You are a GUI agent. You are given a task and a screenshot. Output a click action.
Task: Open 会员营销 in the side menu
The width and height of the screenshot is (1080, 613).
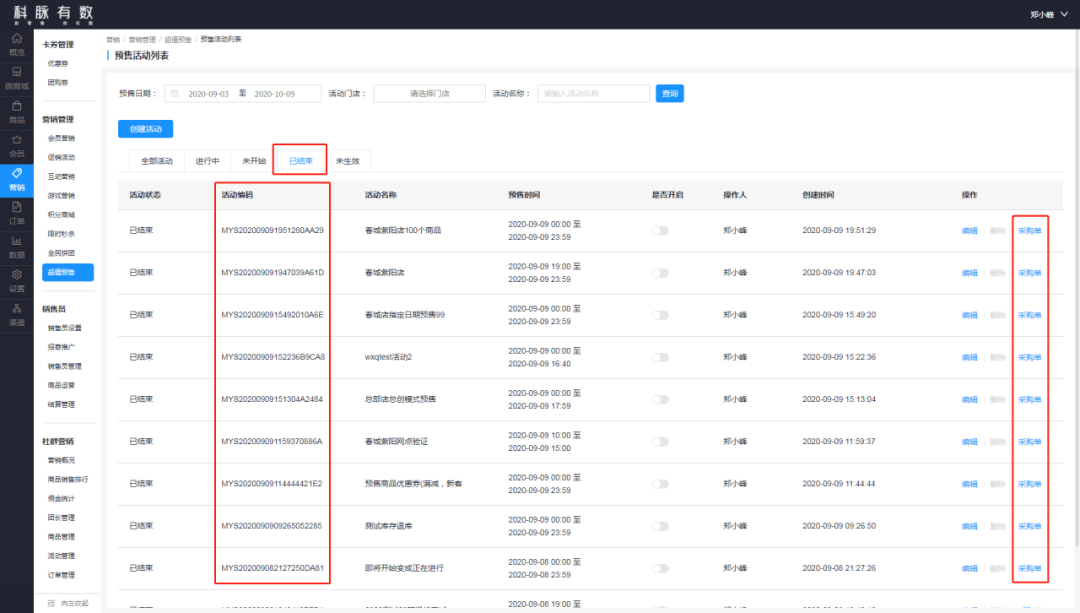point(61,138)
